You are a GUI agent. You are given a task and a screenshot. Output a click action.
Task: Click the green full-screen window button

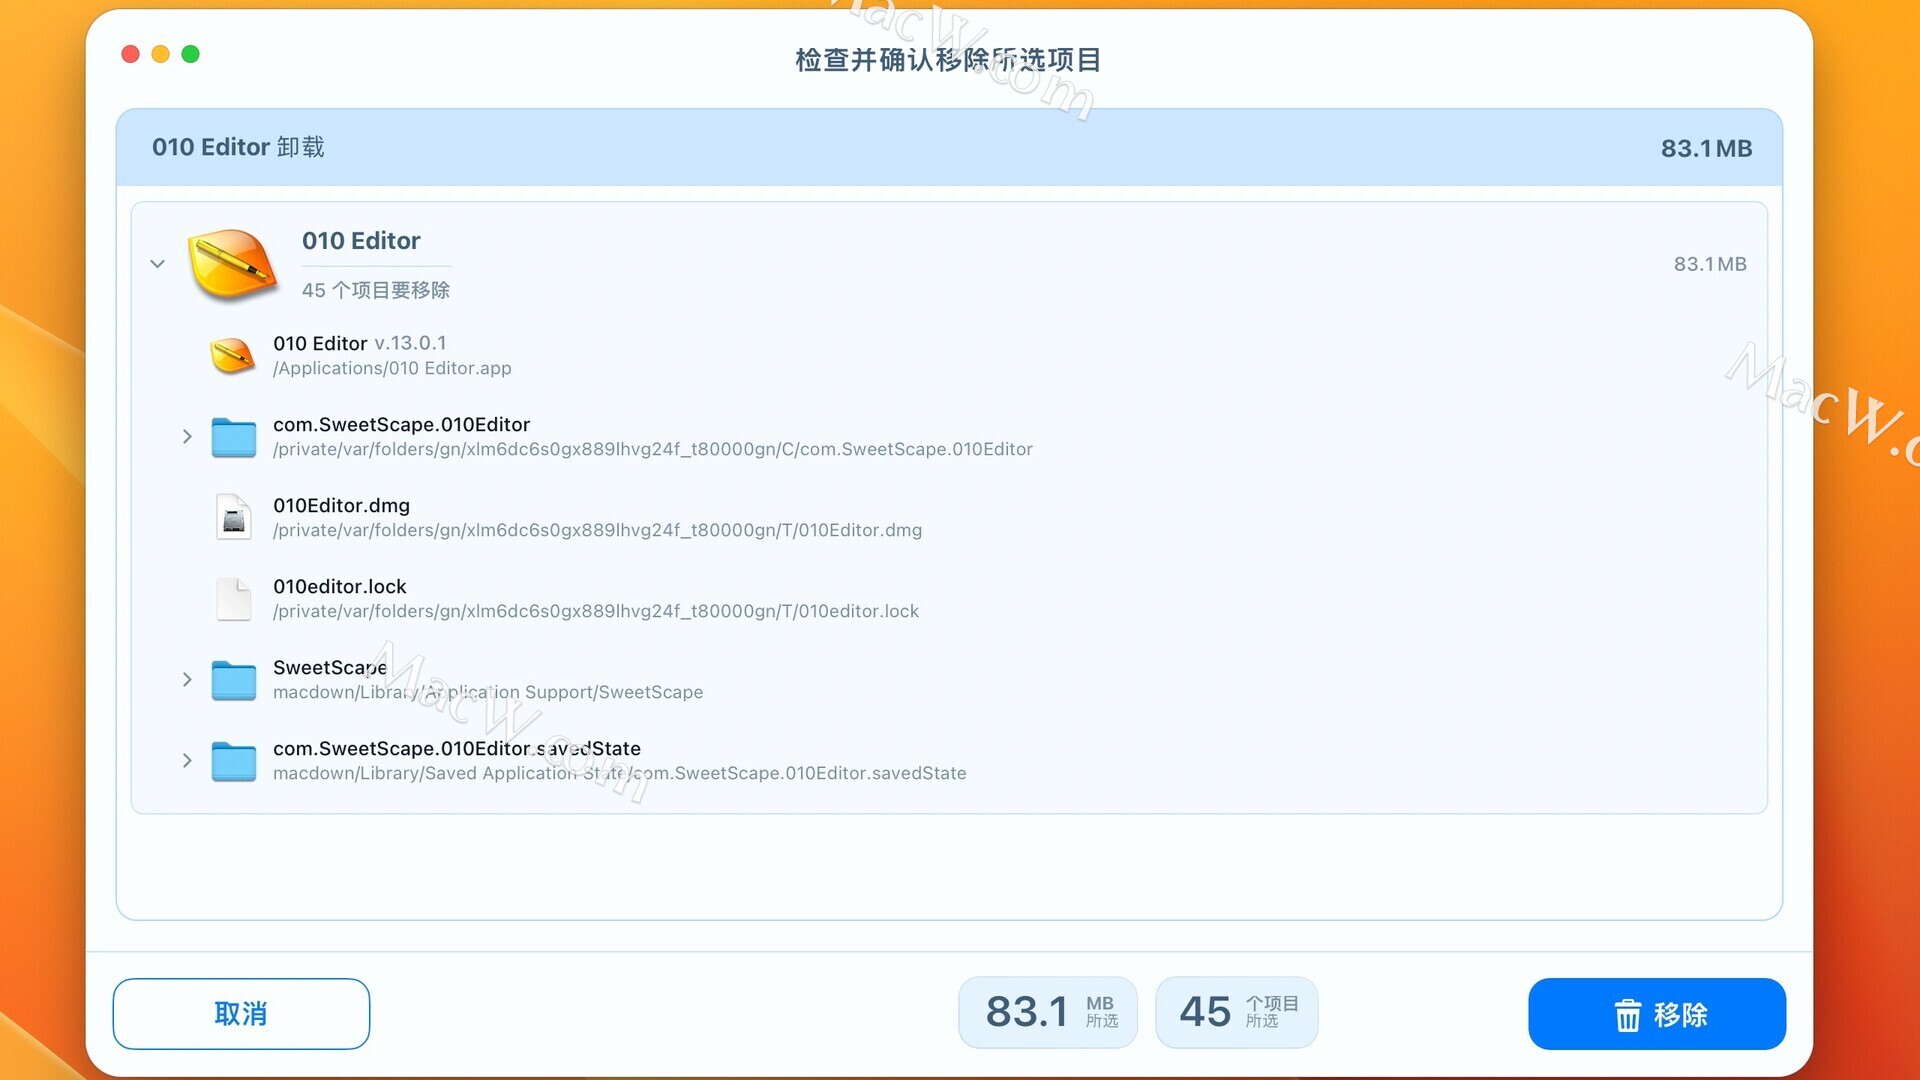tap(190, 54)
